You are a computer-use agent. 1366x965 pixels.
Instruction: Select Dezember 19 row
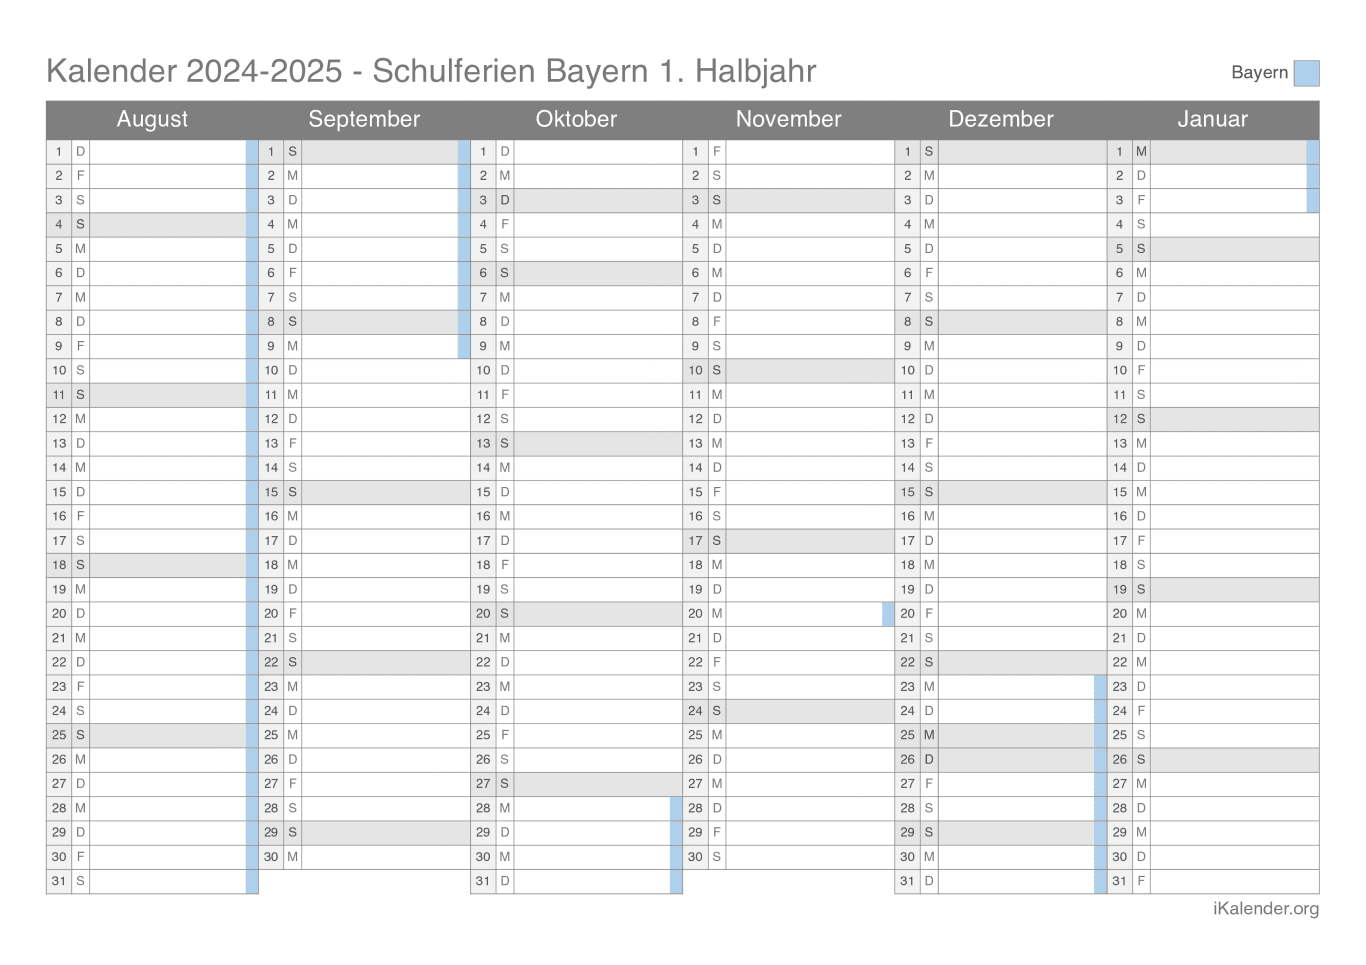(x=1000, y=589)
